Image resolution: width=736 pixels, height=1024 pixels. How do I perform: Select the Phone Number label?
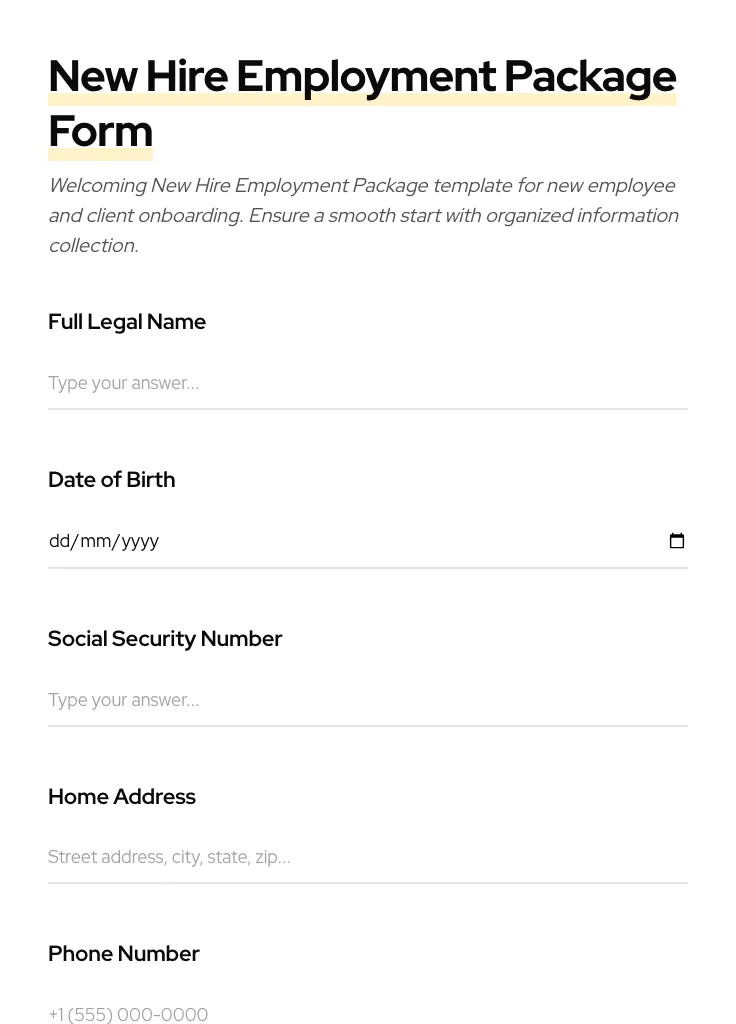[123, 954]
